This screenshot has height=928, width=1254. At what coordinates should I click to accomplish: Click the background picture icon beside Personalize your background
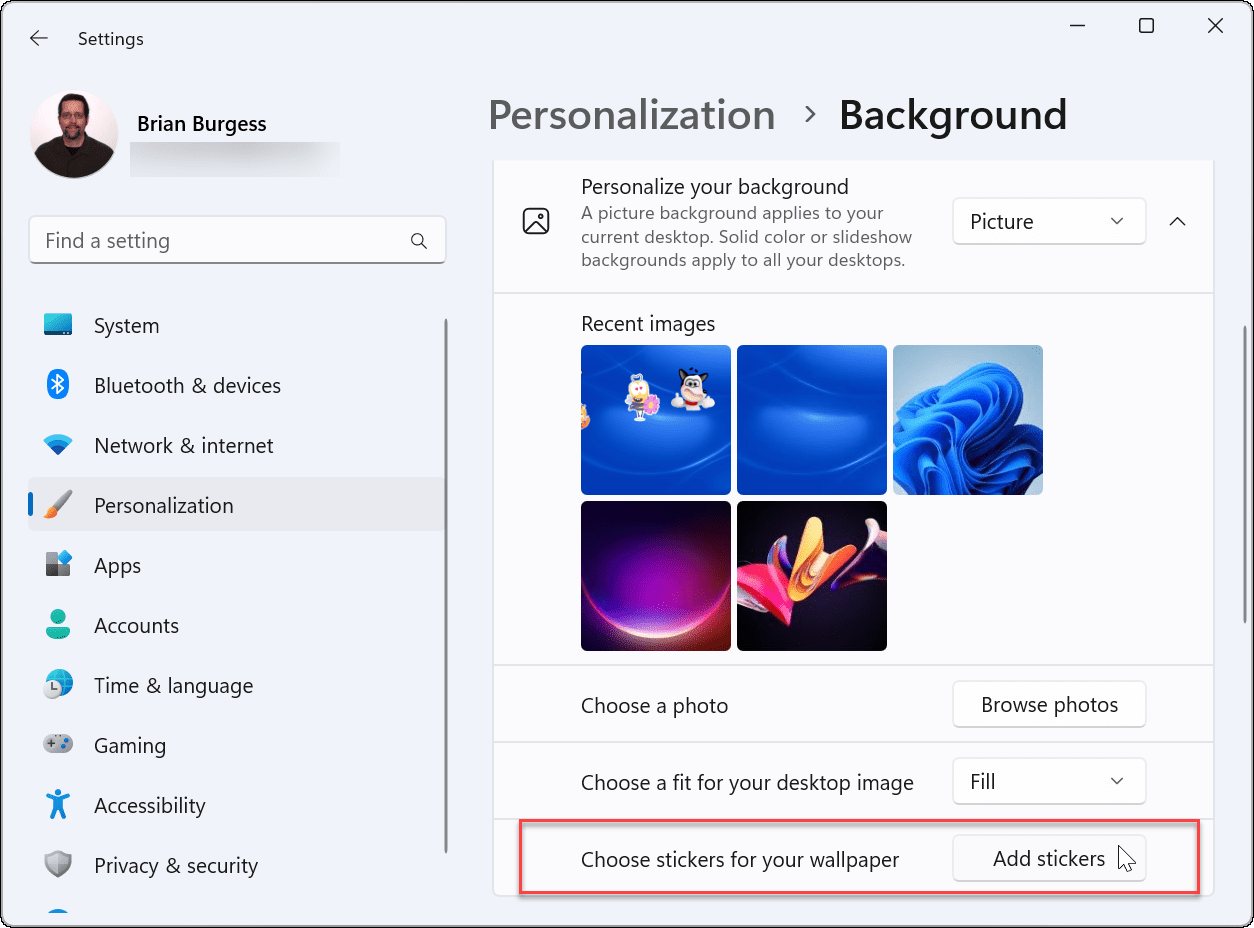tap(536, 222)
